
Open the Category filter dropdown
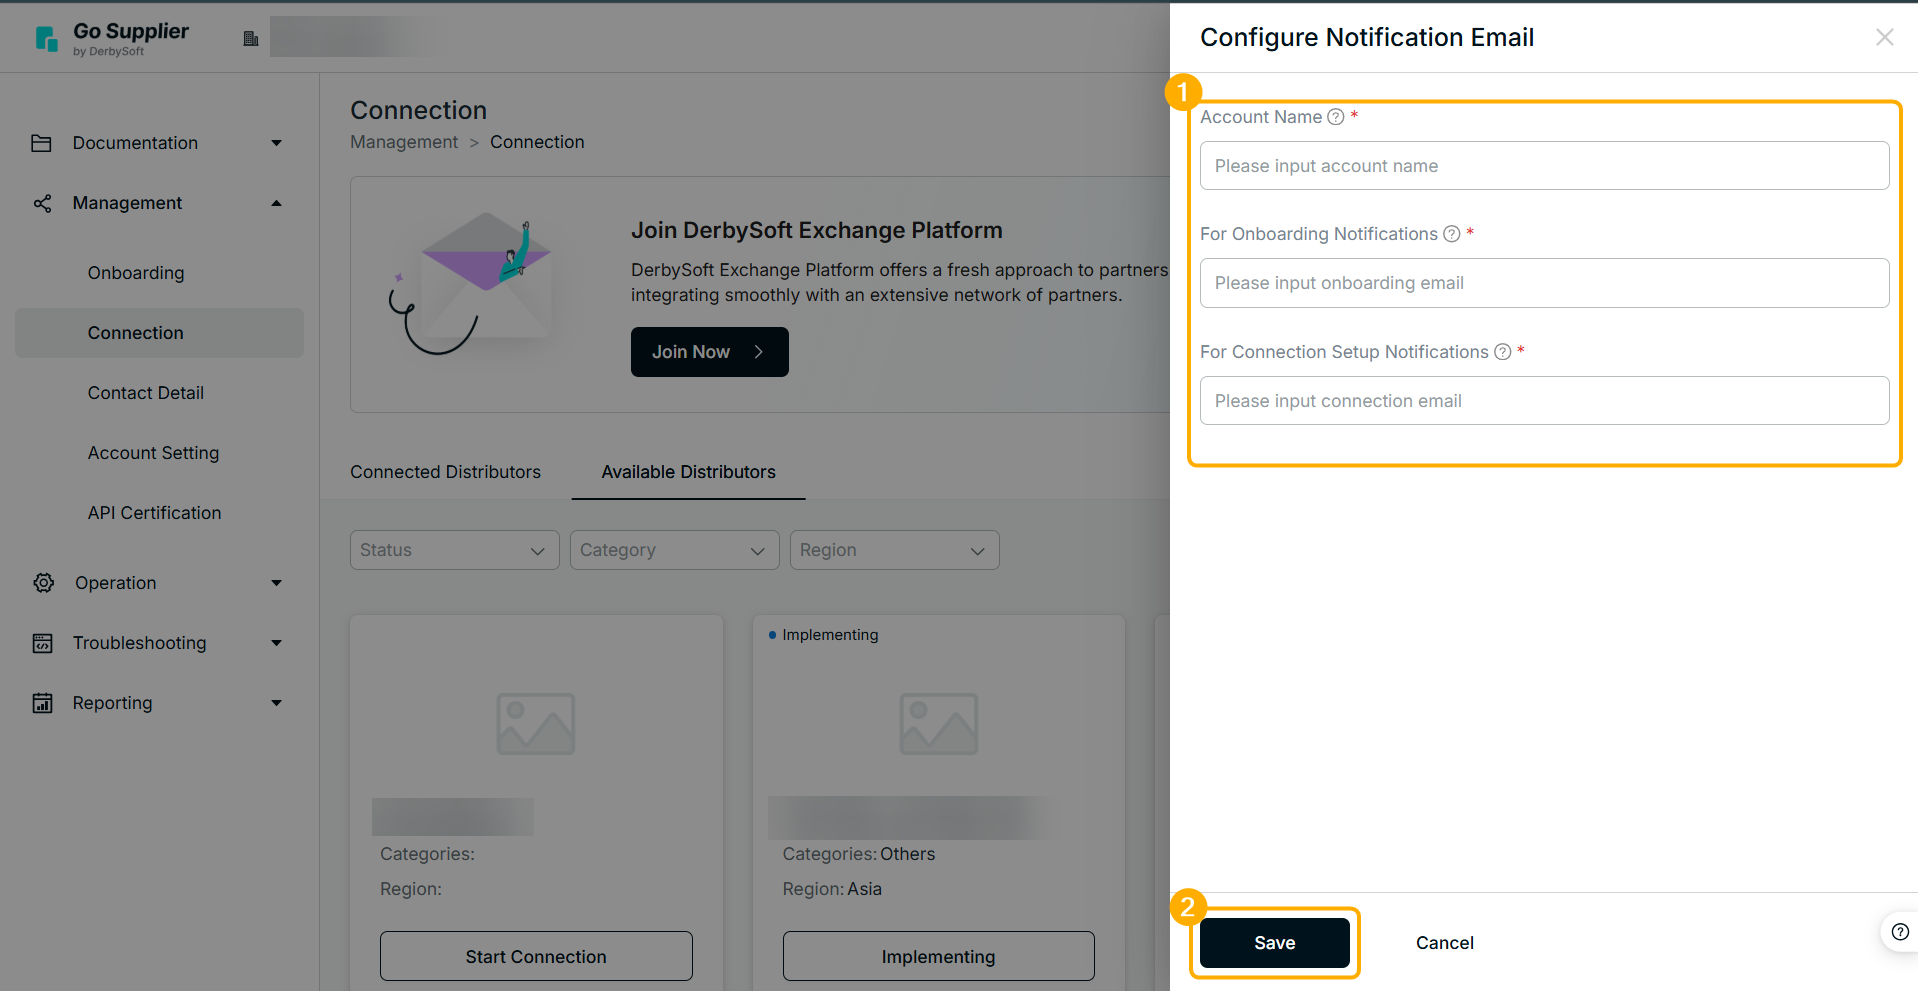click(674, 550)
